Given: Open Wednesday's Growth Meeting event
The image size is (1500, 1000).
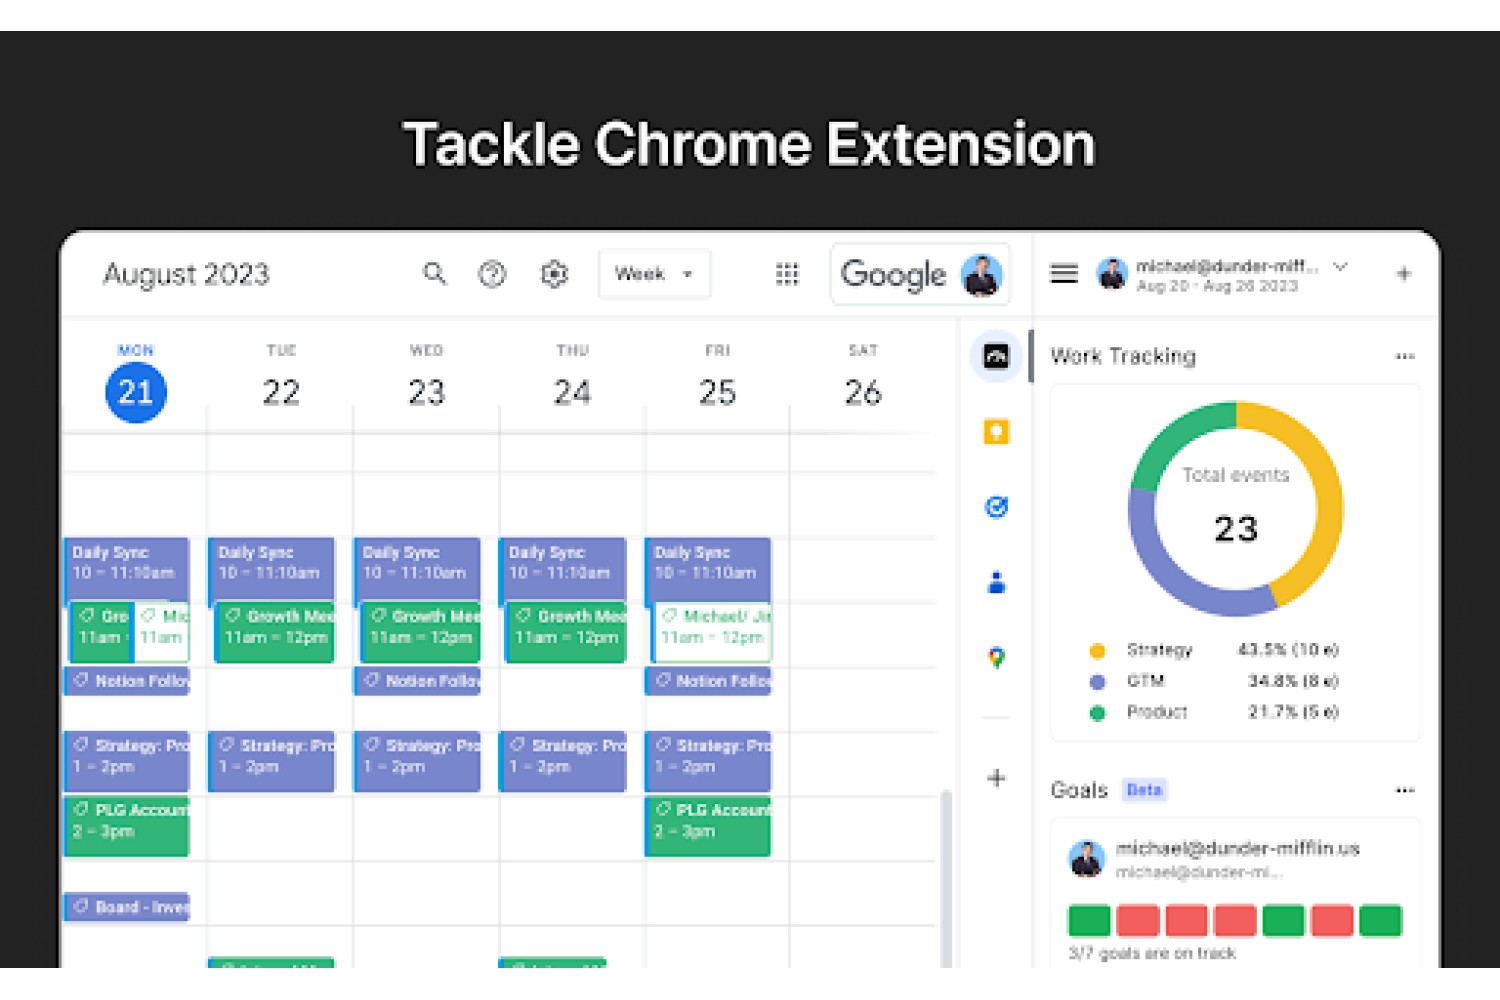Looking at the screenshot, I should point(420,632).
